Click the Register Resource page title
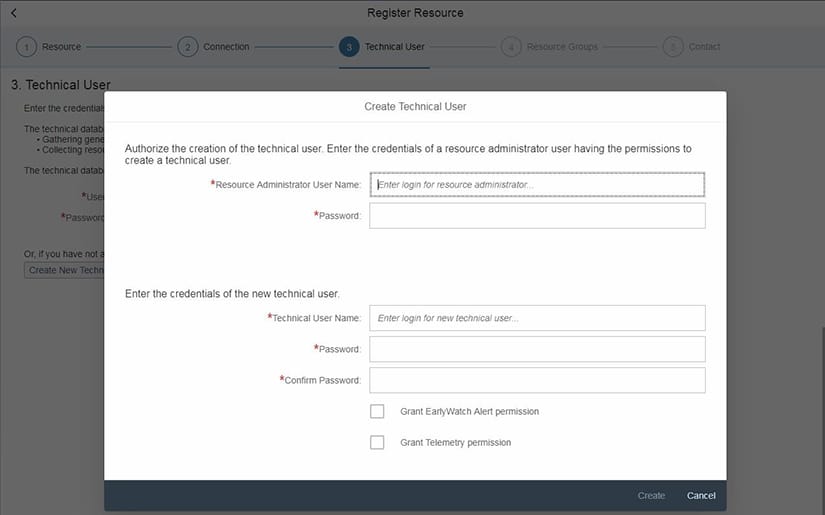 pyautogui.click(x=415, y=13)
